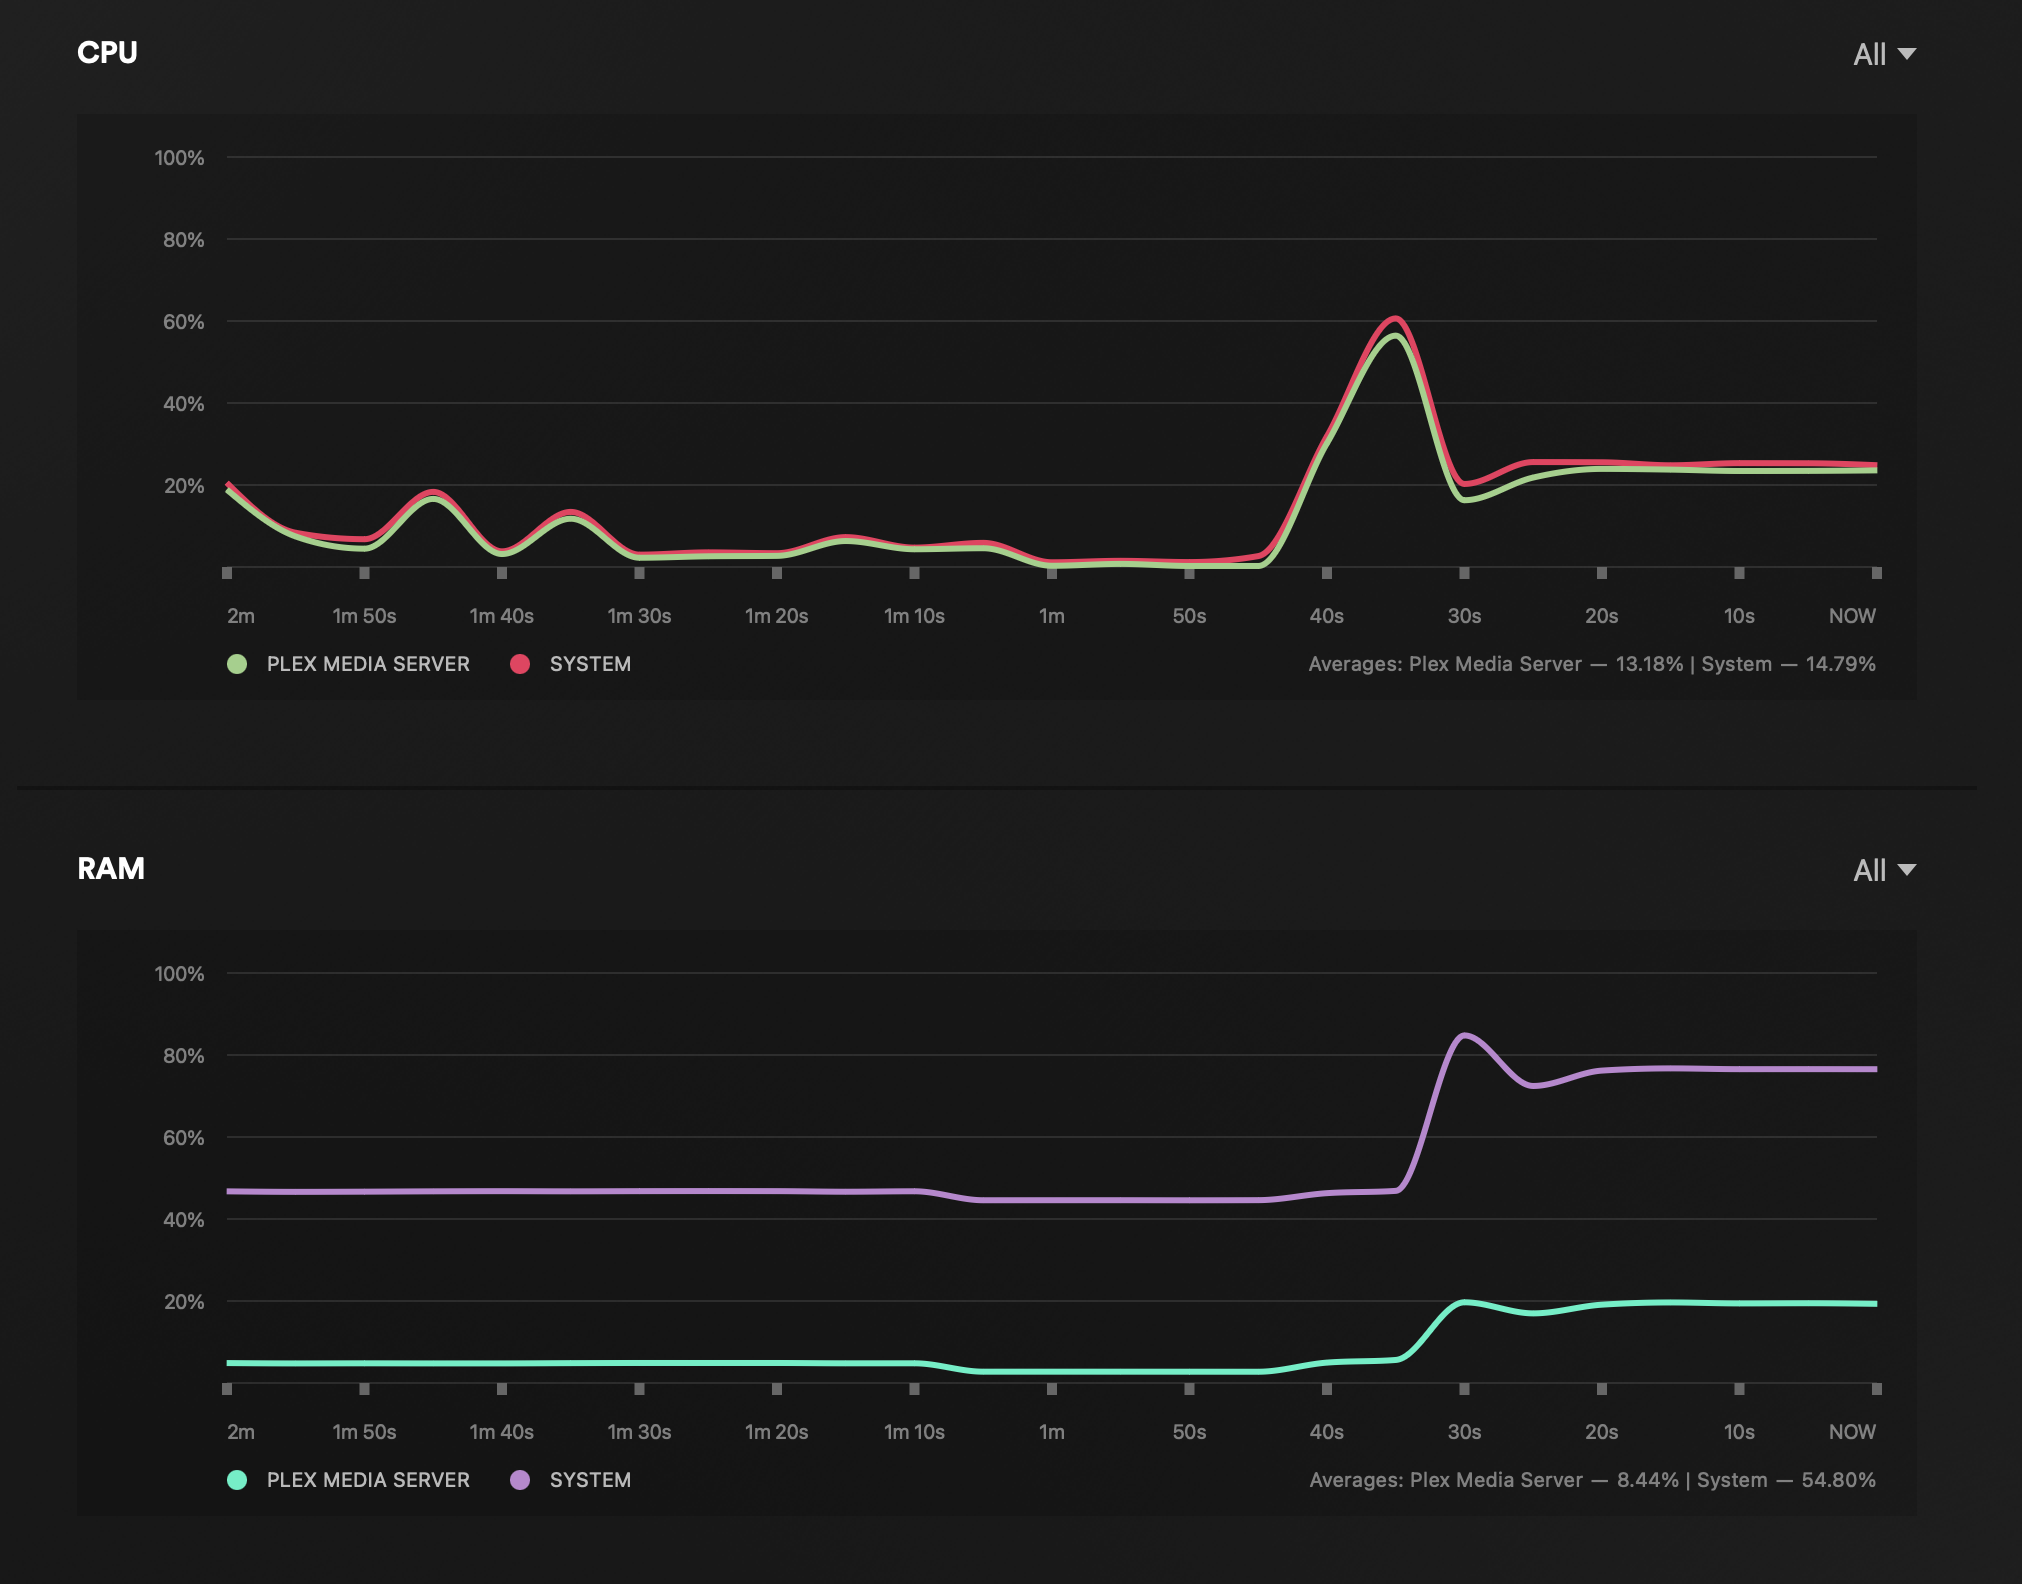Click the CPU averages summary text
Viewport: 2022px width, 1584px height.
pyautogui.click(x=1591, y=664)
